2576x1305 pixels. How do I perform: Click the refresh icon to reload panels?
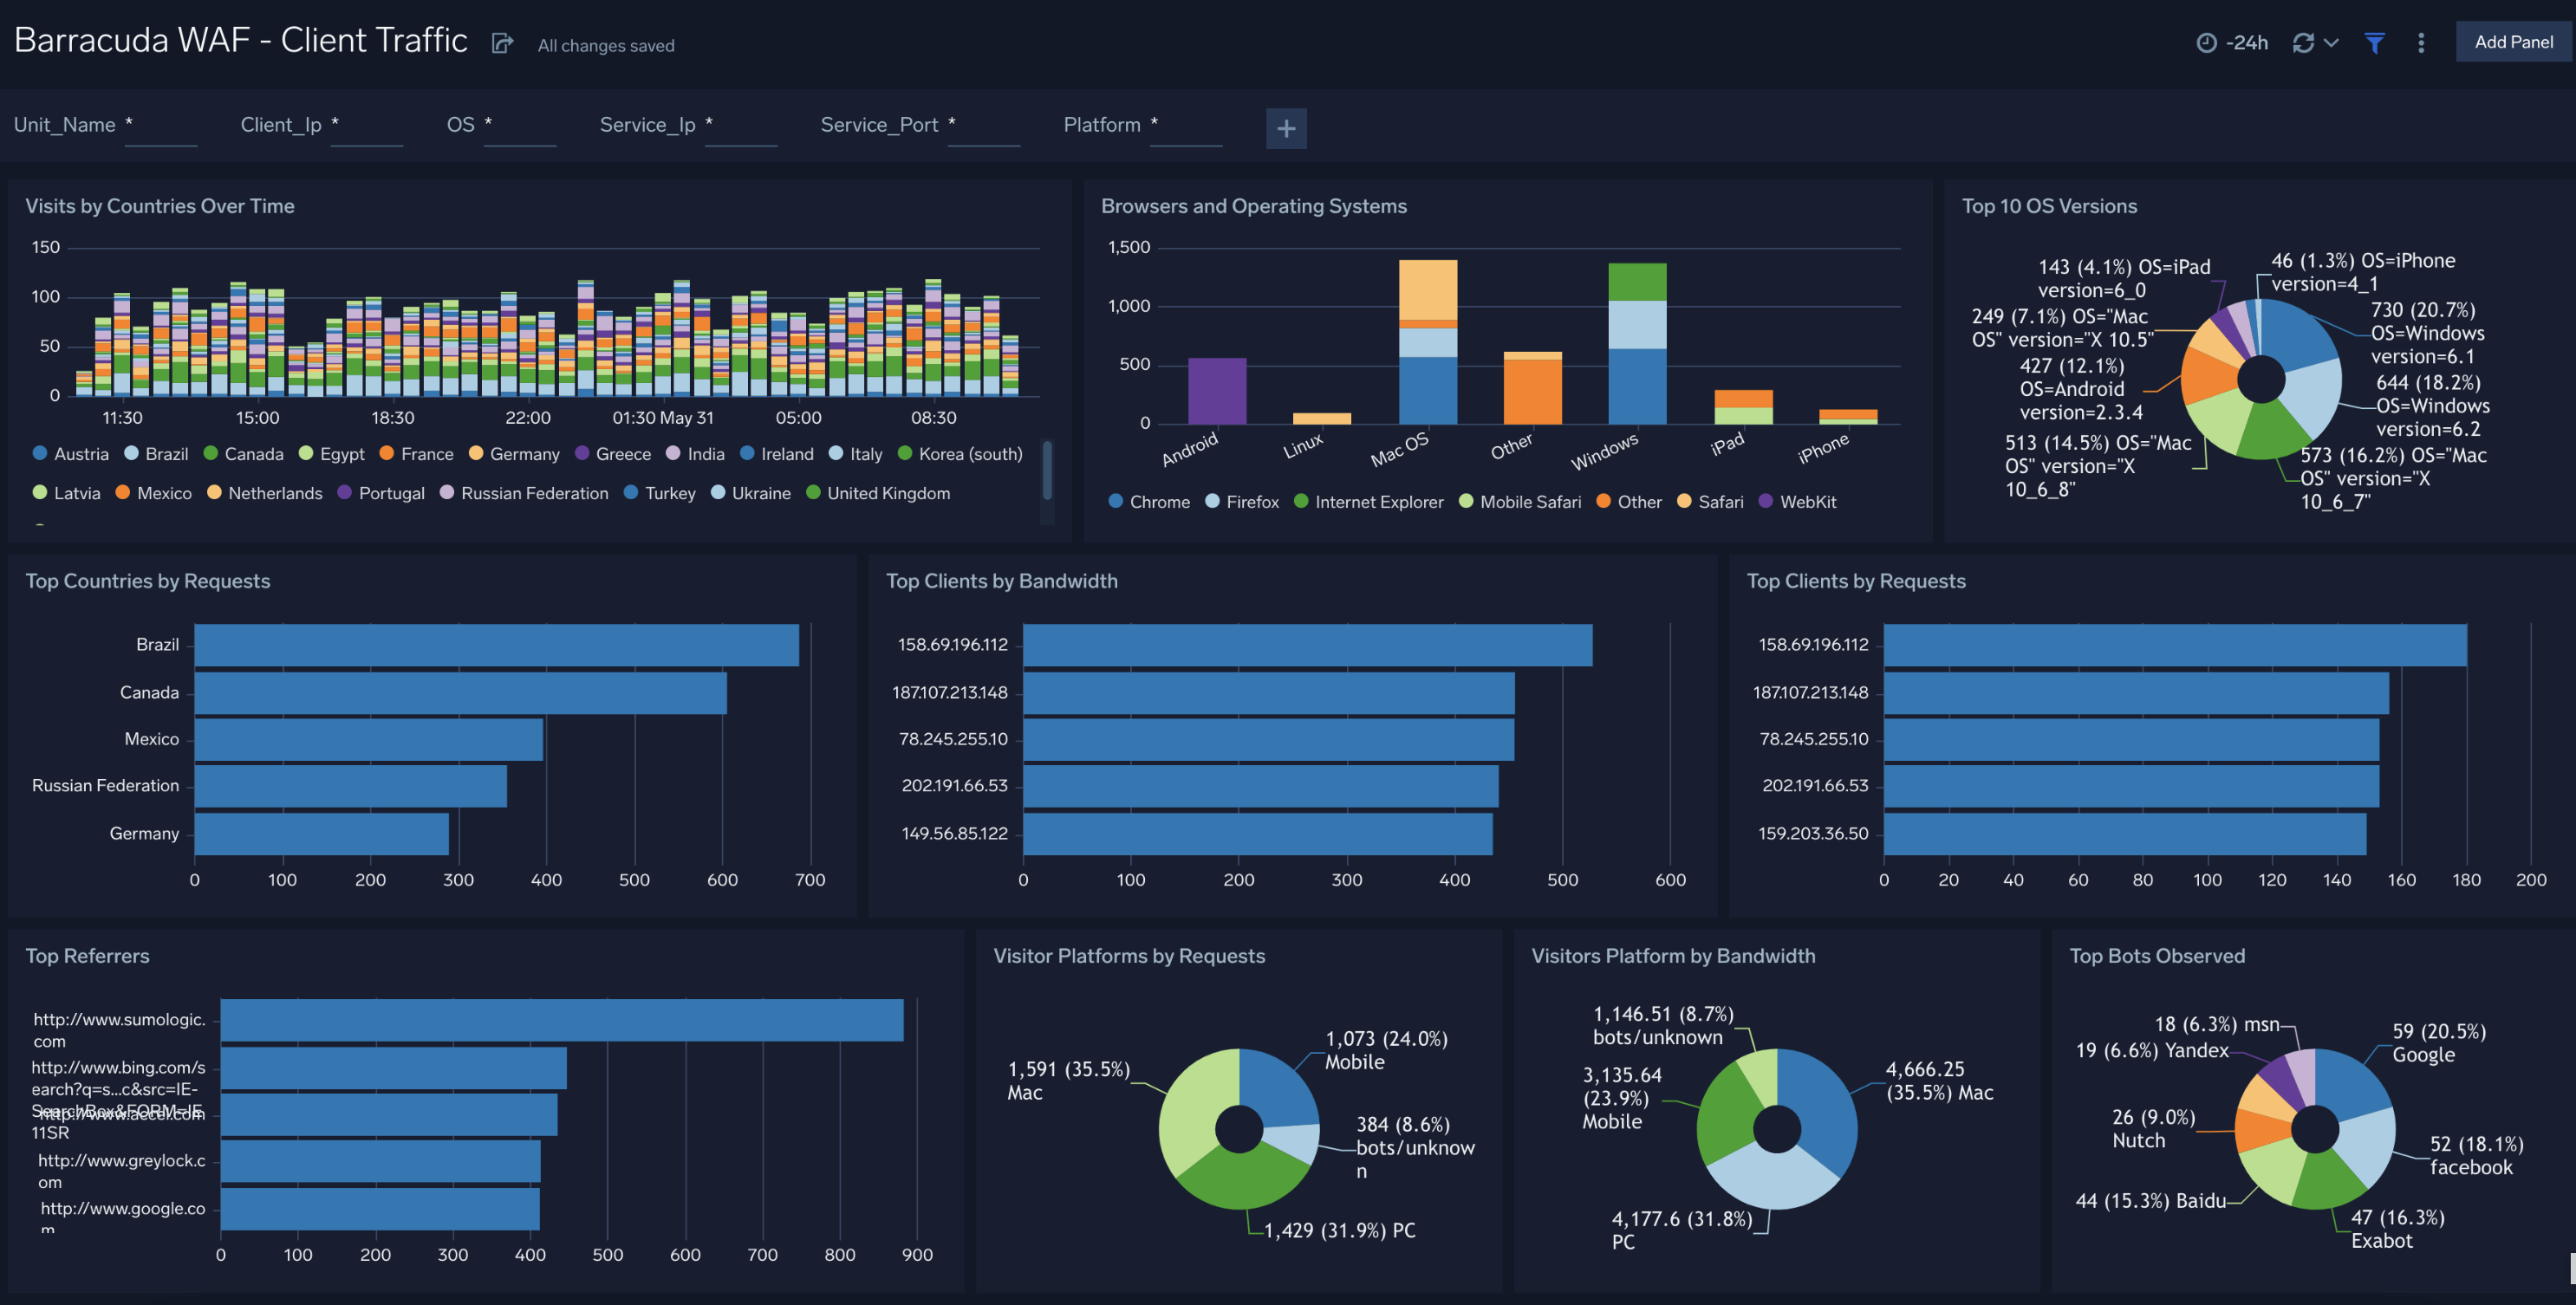(2303, 42)
